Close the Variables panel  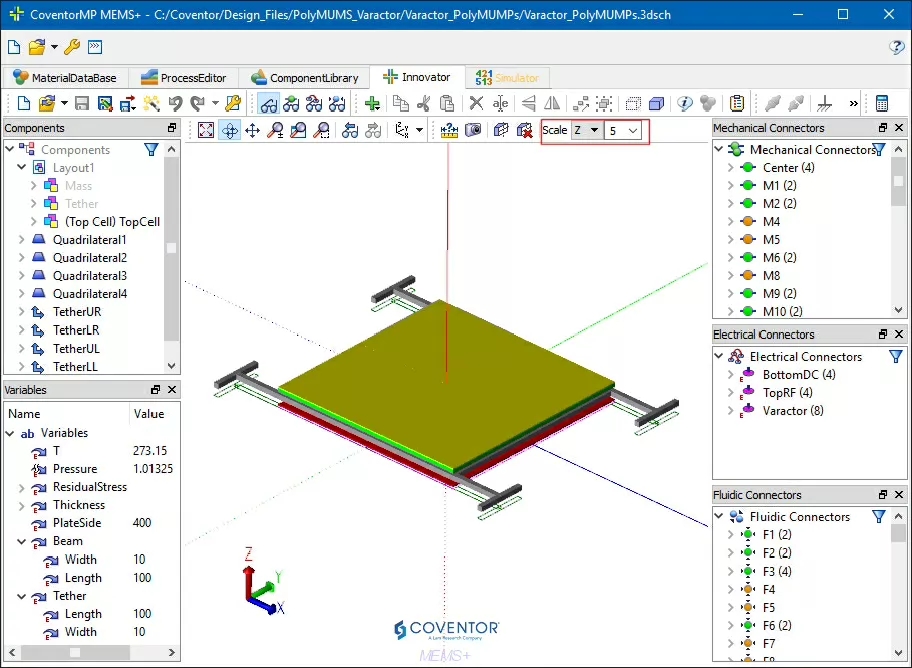[172, 390]
